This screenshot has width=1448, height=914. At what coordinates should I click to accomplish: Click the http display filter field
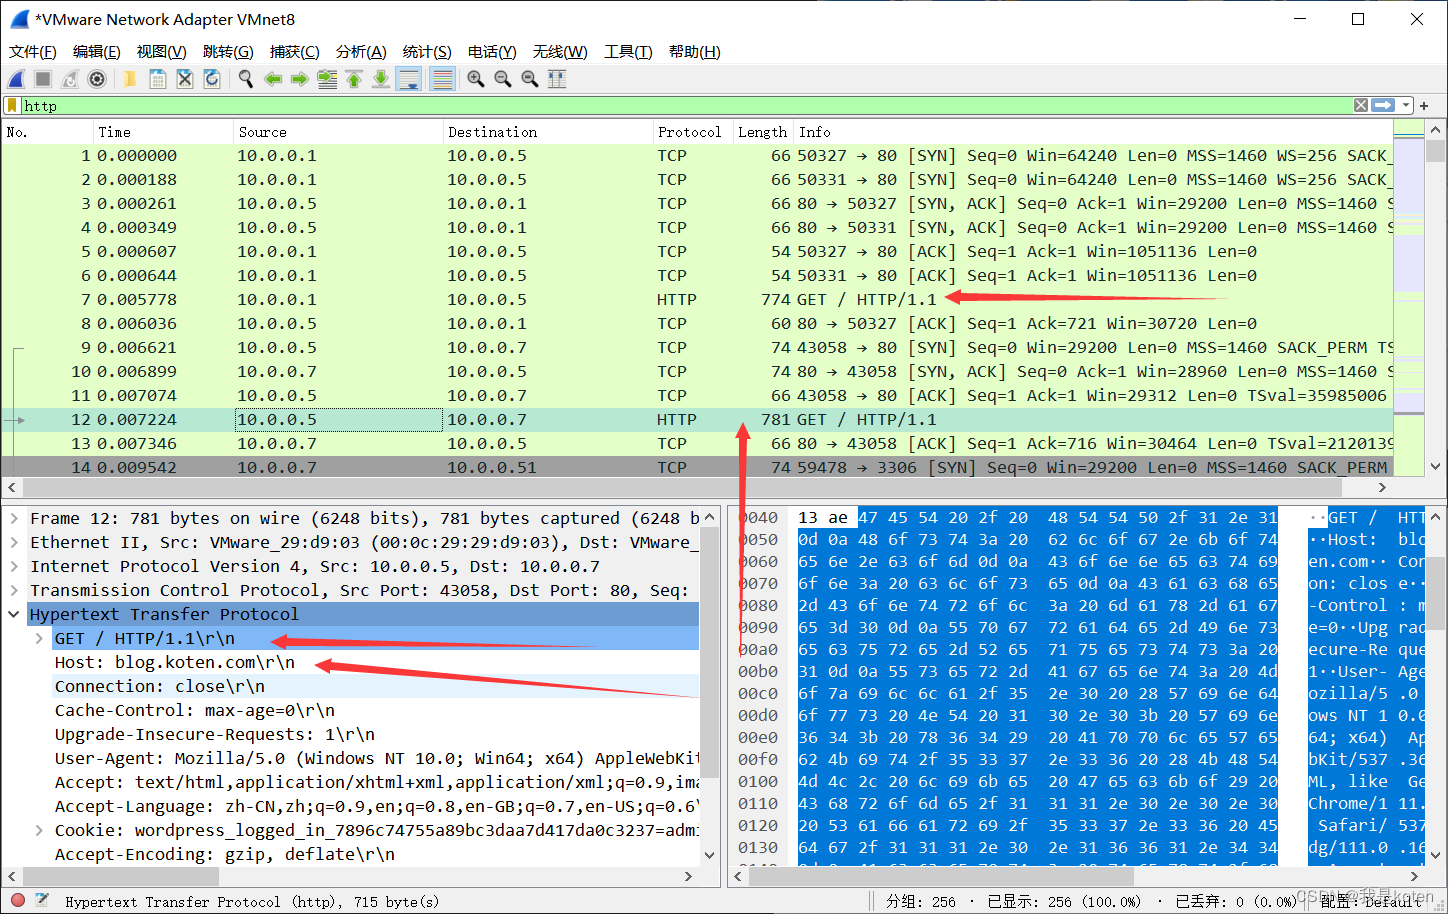pyautogui.click(x=686, y=105)
